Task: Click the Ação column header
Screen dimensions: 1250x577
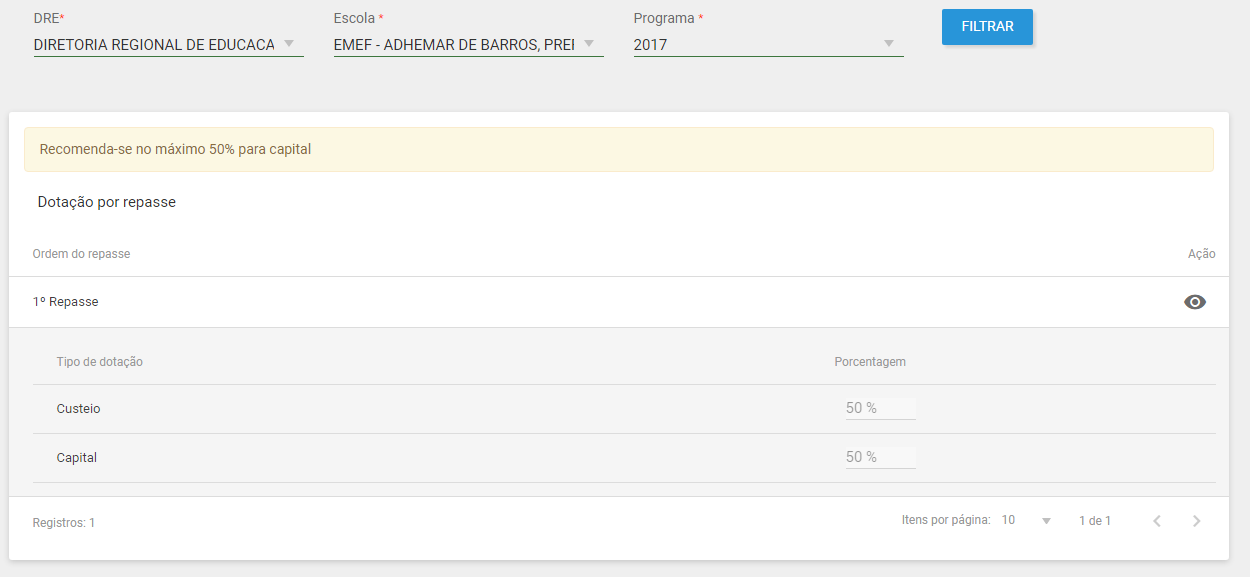Action: (1201, 254)
